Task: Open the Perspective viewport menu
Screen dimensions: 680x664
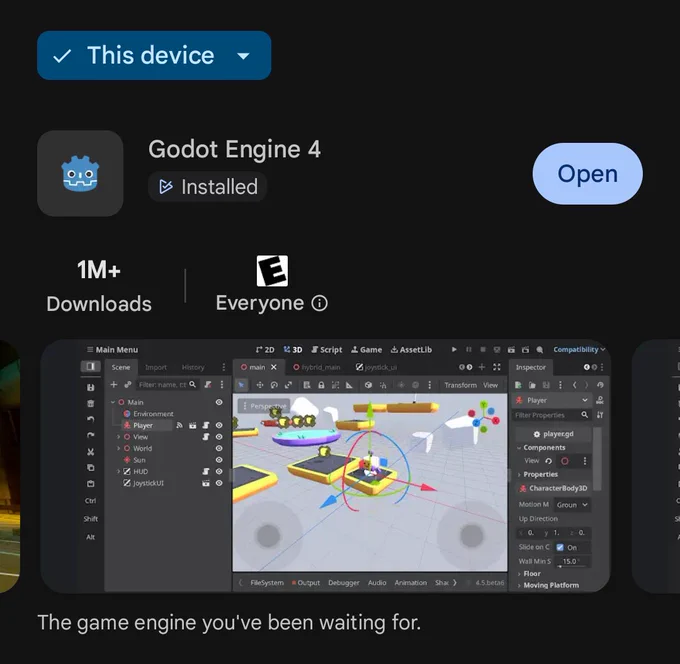Action: (264, 406)
